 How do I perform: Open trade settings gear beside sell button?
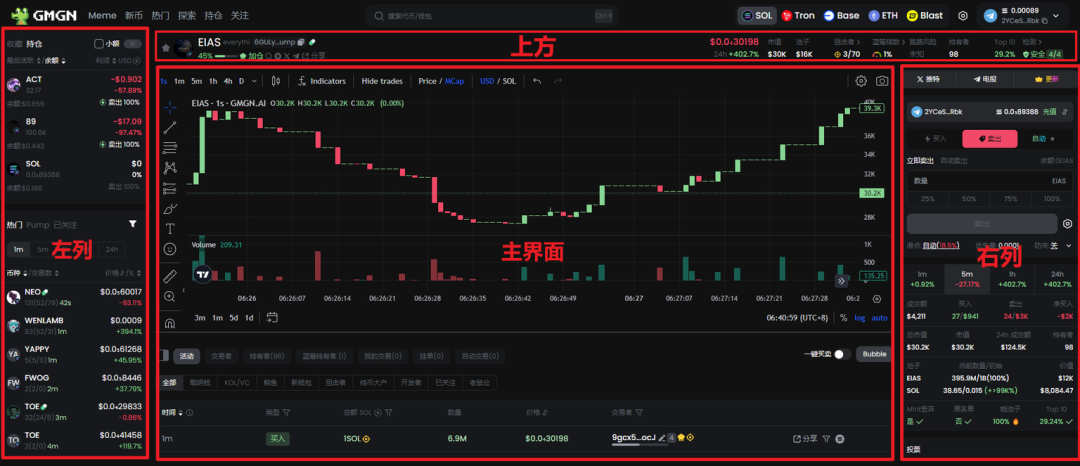click(x=1068, y=224)
